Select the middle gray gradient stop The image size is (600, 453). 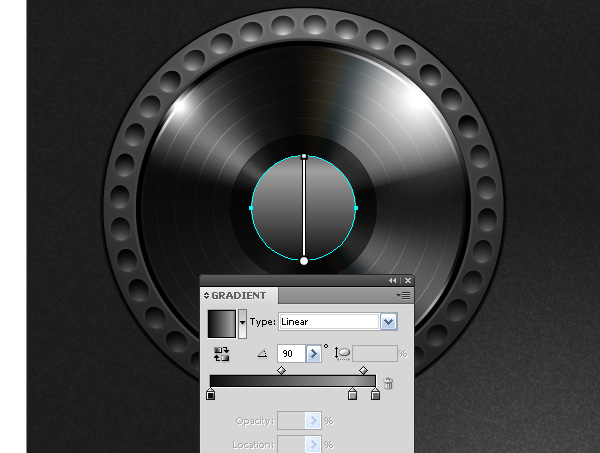pos(352,394)
